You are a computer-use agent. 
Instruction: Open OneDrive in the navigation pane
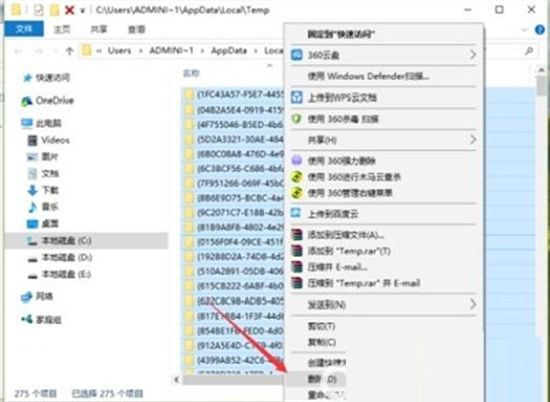47,101
